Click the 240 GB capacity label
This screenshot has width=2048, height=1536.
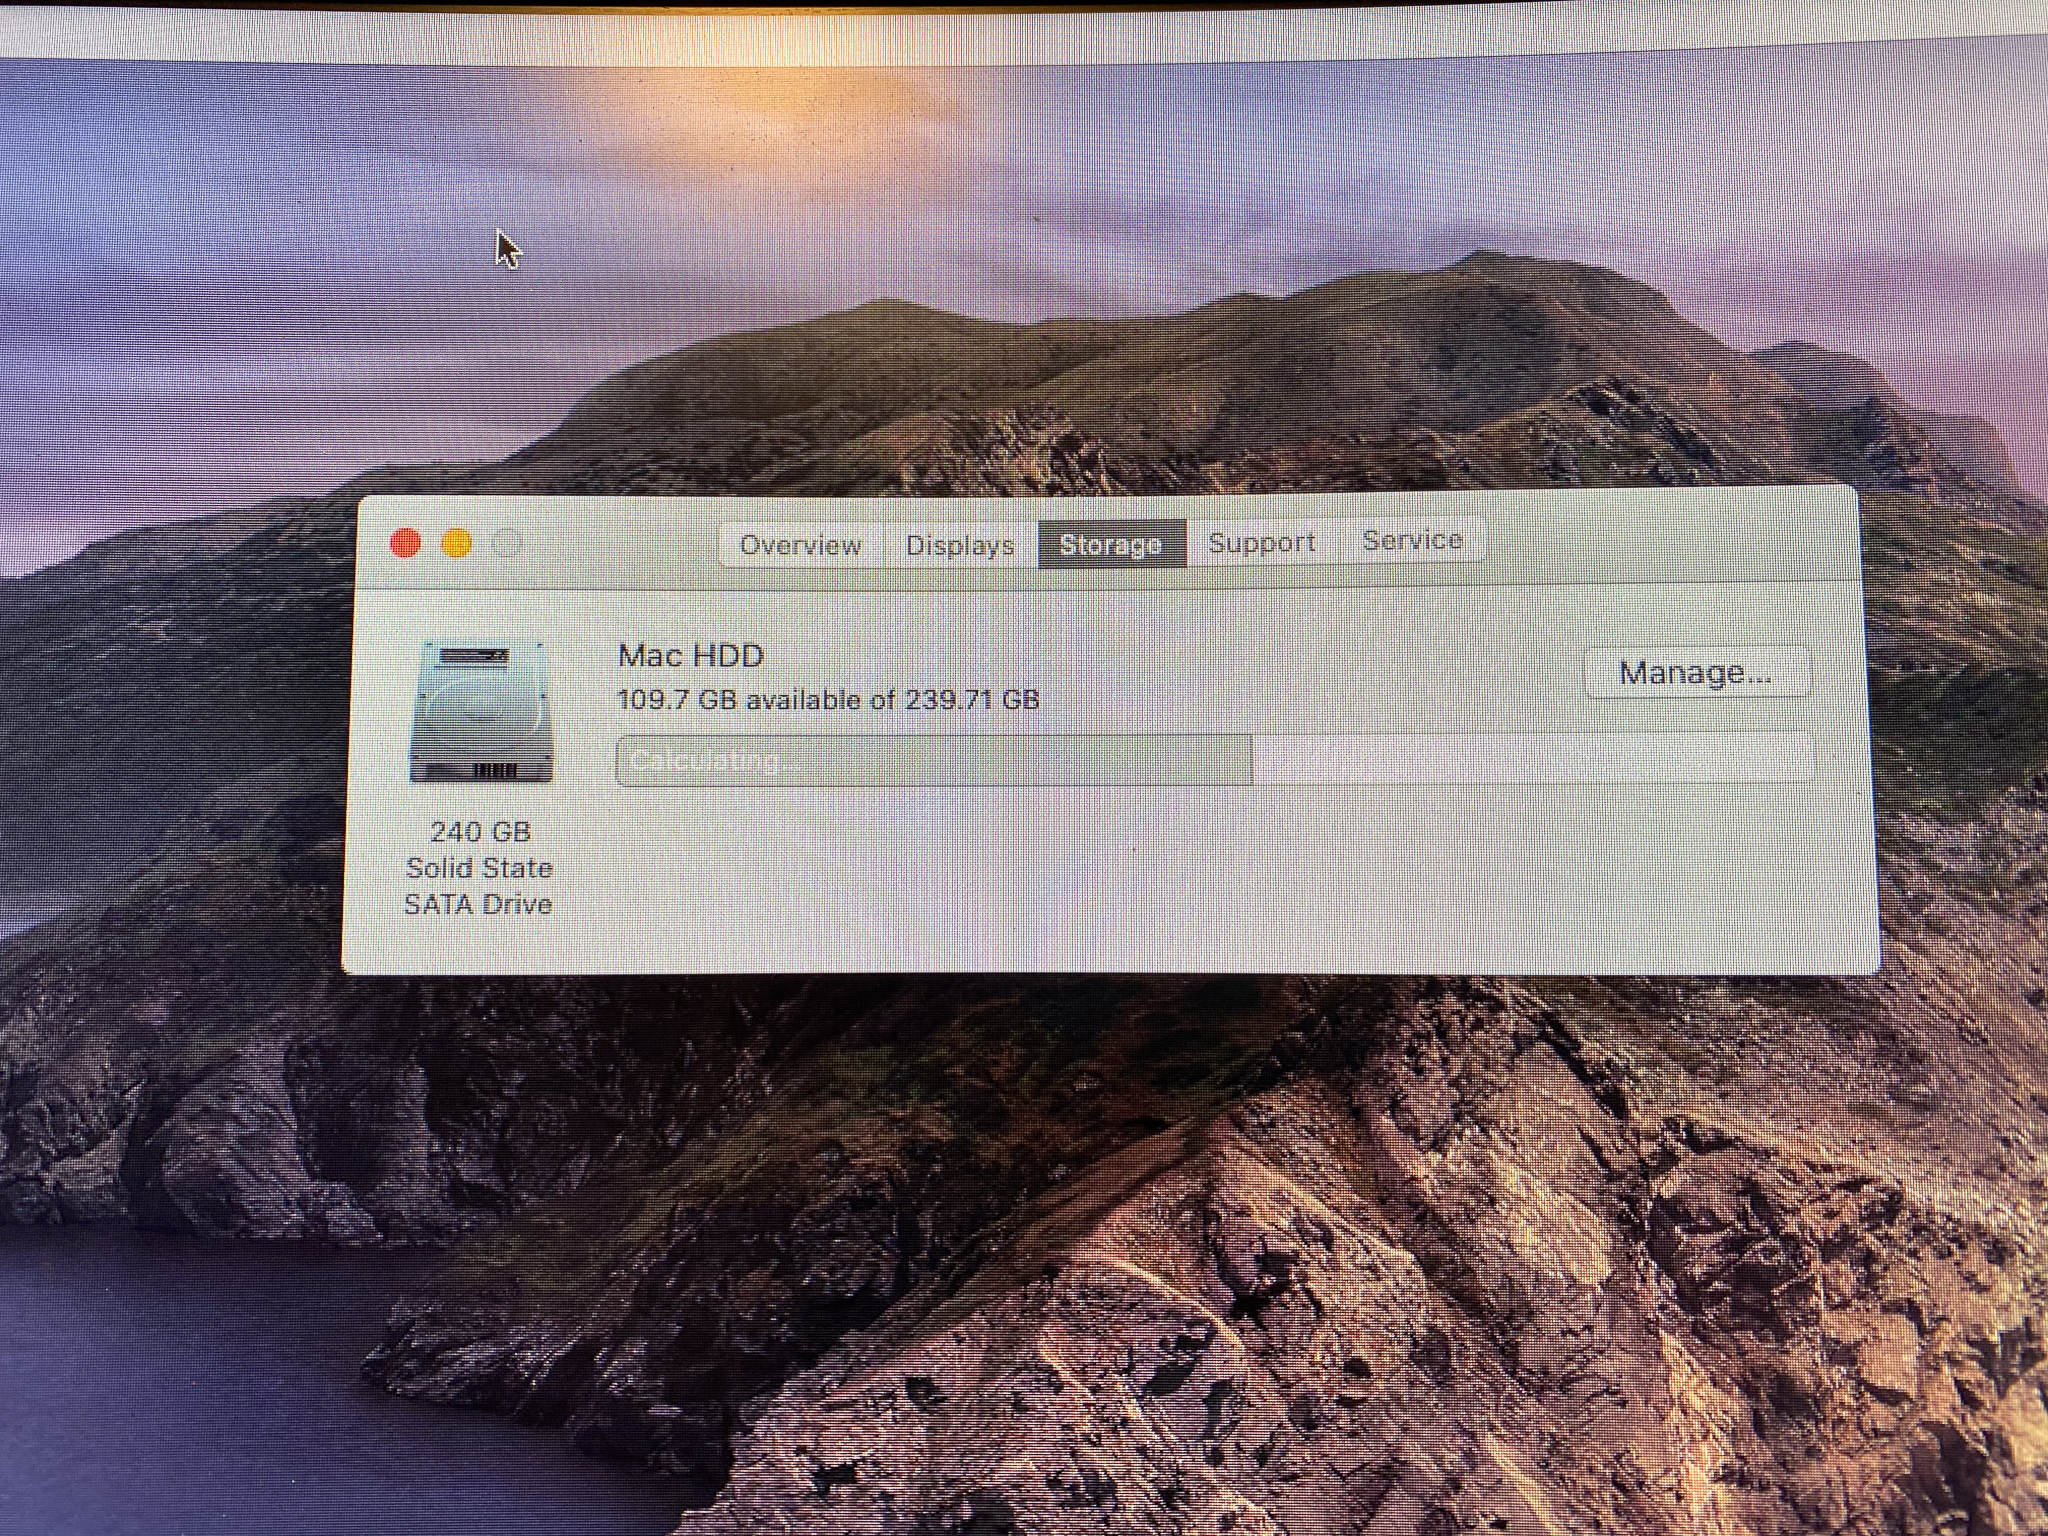point(480,831)
